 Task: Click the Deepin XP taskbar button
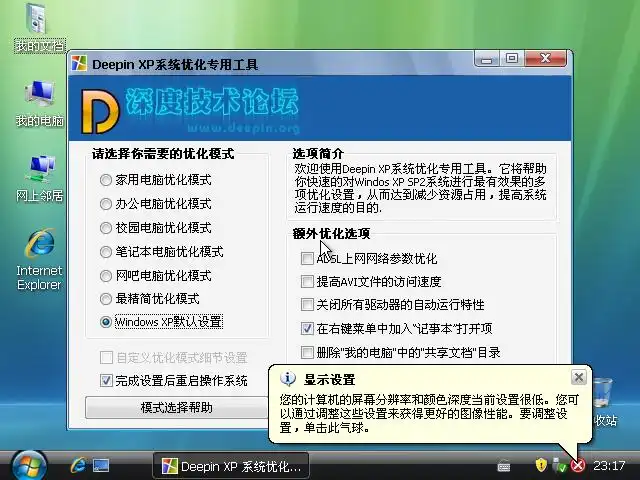coord(231,466)
